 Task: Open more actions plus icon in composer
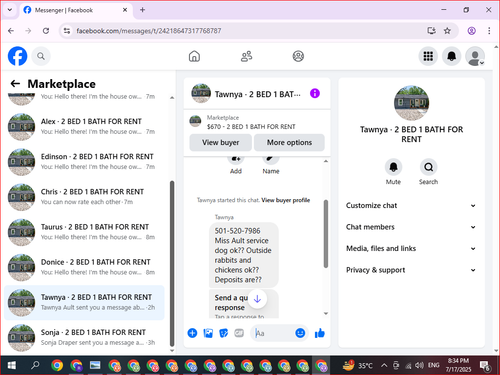(x=192, y=333)
